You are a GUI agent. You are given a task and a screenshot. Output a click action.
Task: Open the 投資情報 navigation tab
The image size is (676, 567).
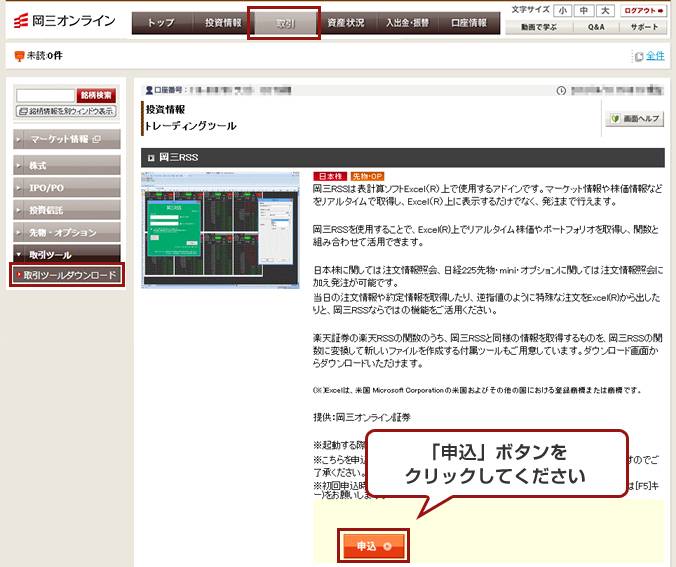[x=223, y=23]
